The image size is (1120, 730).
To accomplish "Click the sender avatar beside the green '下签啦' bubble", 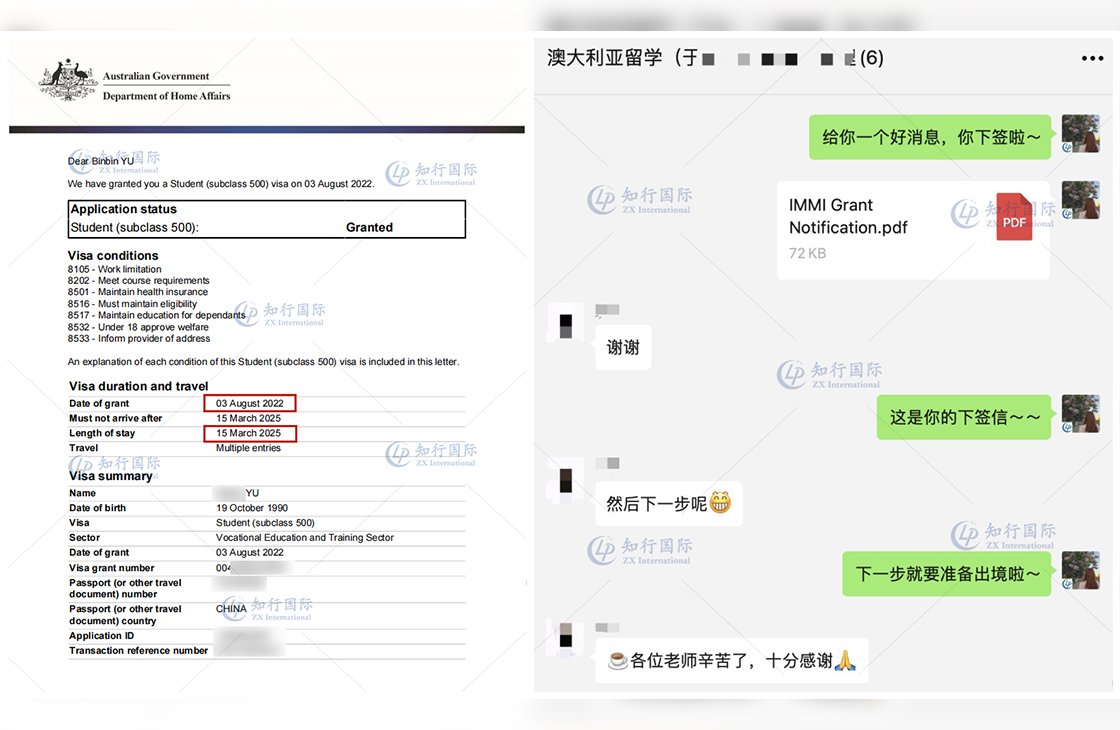I will 1081,133.
